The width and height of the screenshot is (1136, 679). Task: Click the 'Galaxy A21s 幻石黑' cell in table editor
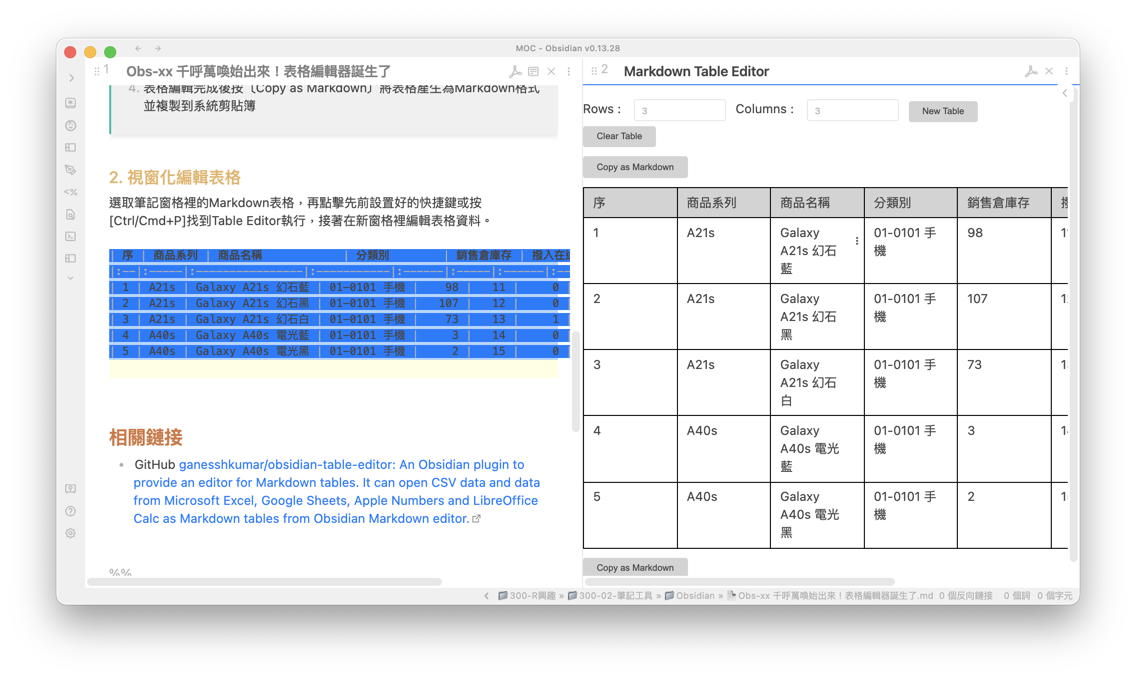pyautogui.click(x=817, y=317)
